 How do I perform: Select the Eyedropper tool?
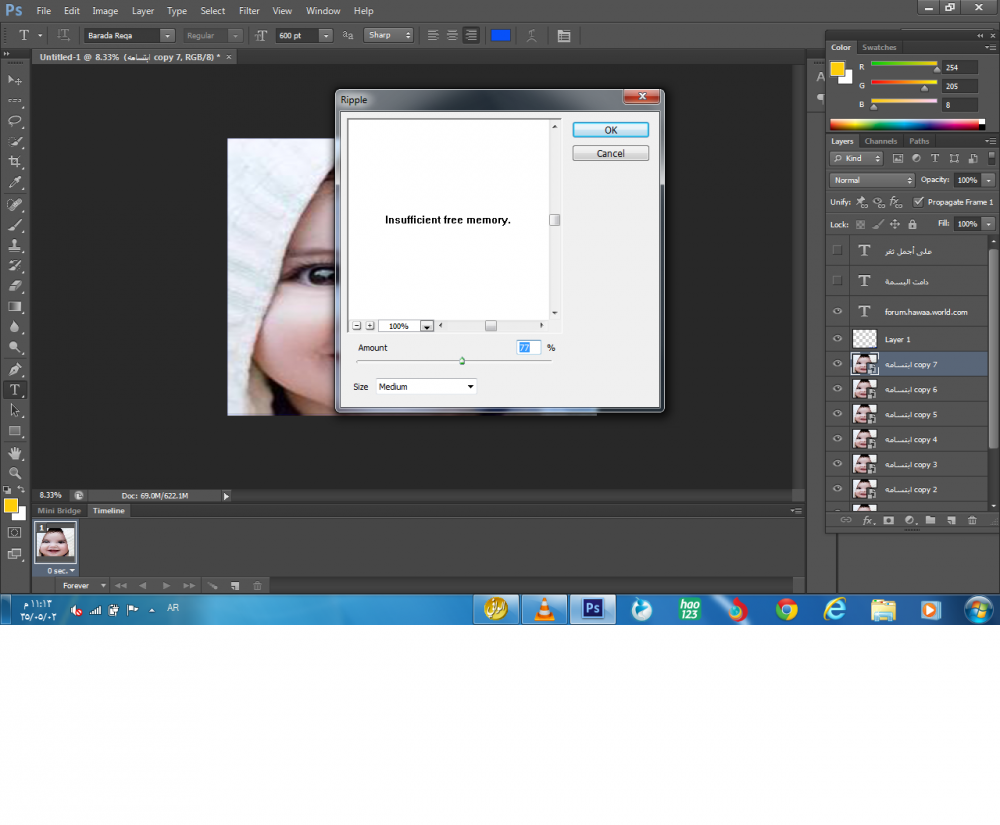pyautogui.click(x=15, y=183)
